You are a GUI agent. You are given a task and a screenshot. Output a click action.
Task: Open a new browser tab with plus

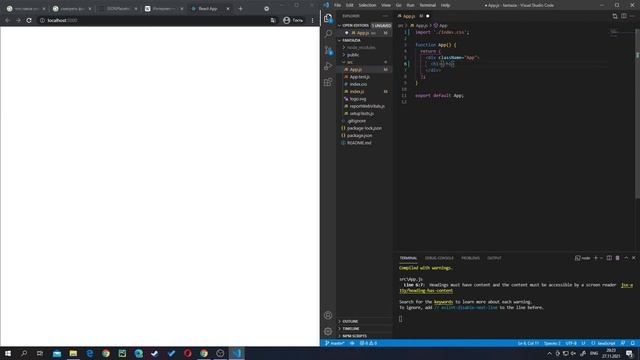(240, 9)
